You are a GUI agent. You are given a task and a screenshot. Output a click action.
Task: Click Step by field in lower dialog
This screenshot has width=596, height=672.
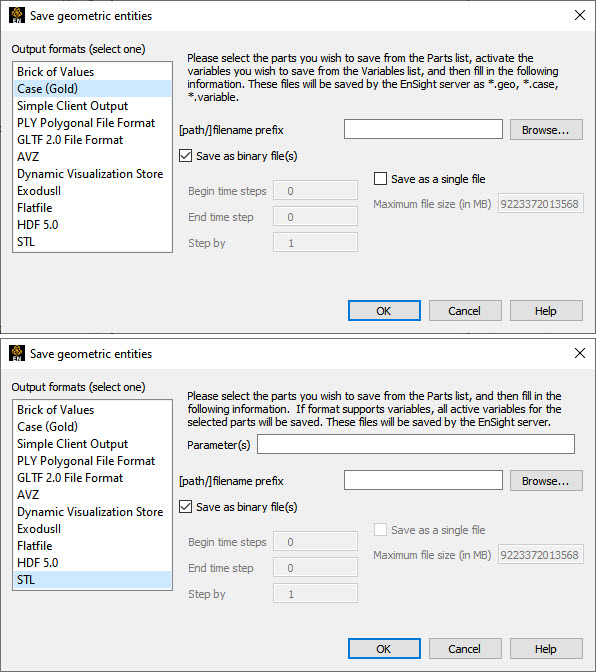pos(315,594)
